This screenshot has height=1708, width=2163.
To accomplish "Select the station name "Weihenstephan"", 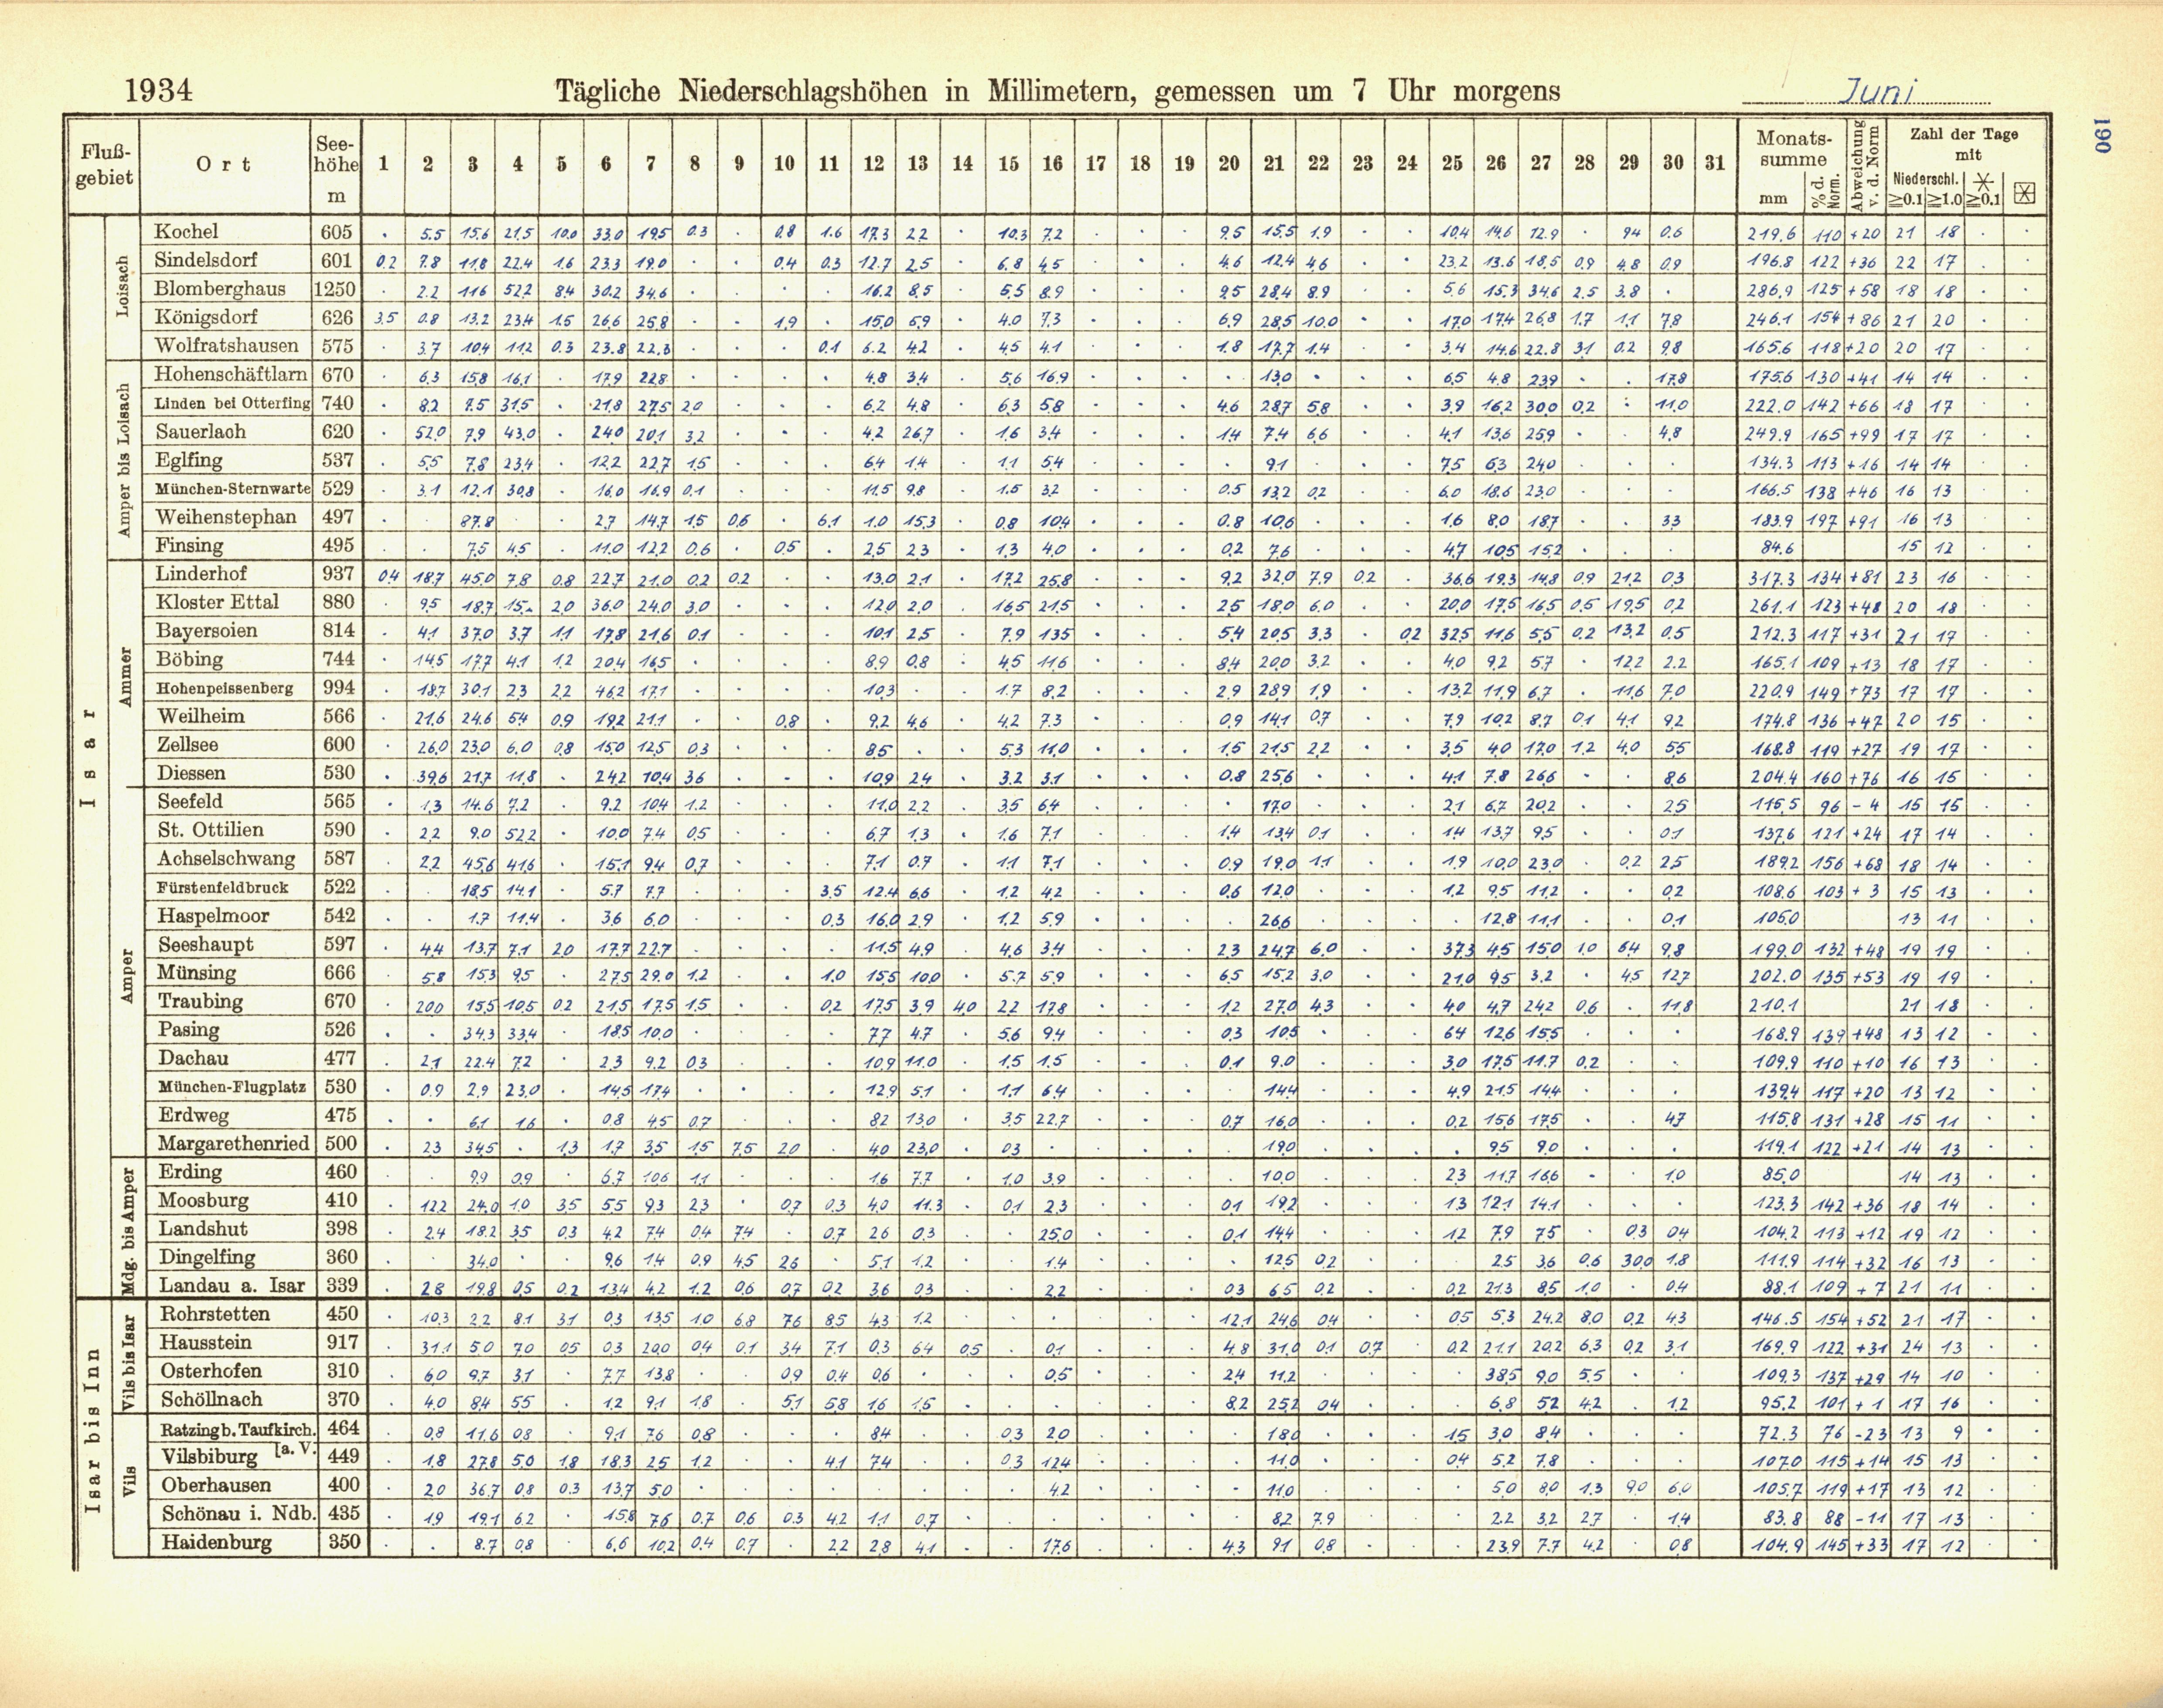I will coord(226,517).
